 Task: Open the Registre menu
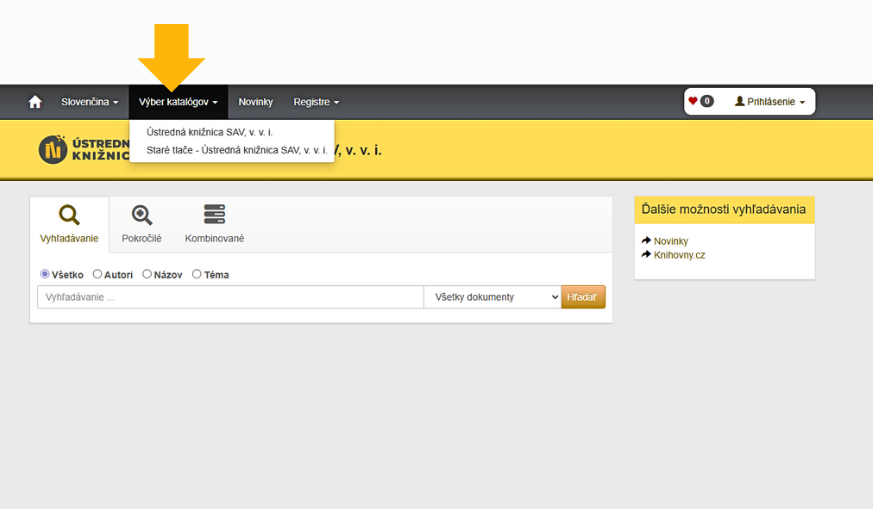point(316,102)
